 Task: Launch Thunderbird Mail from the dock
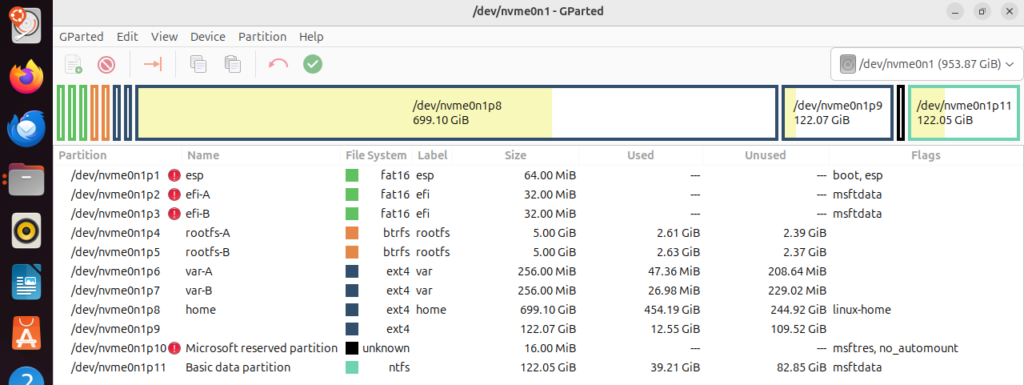26,127
